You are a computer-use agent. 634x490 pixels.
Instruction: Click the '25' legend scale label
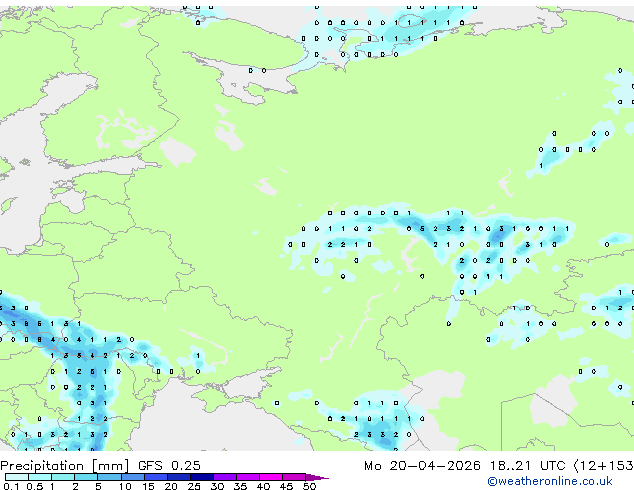tap(194, 486)
